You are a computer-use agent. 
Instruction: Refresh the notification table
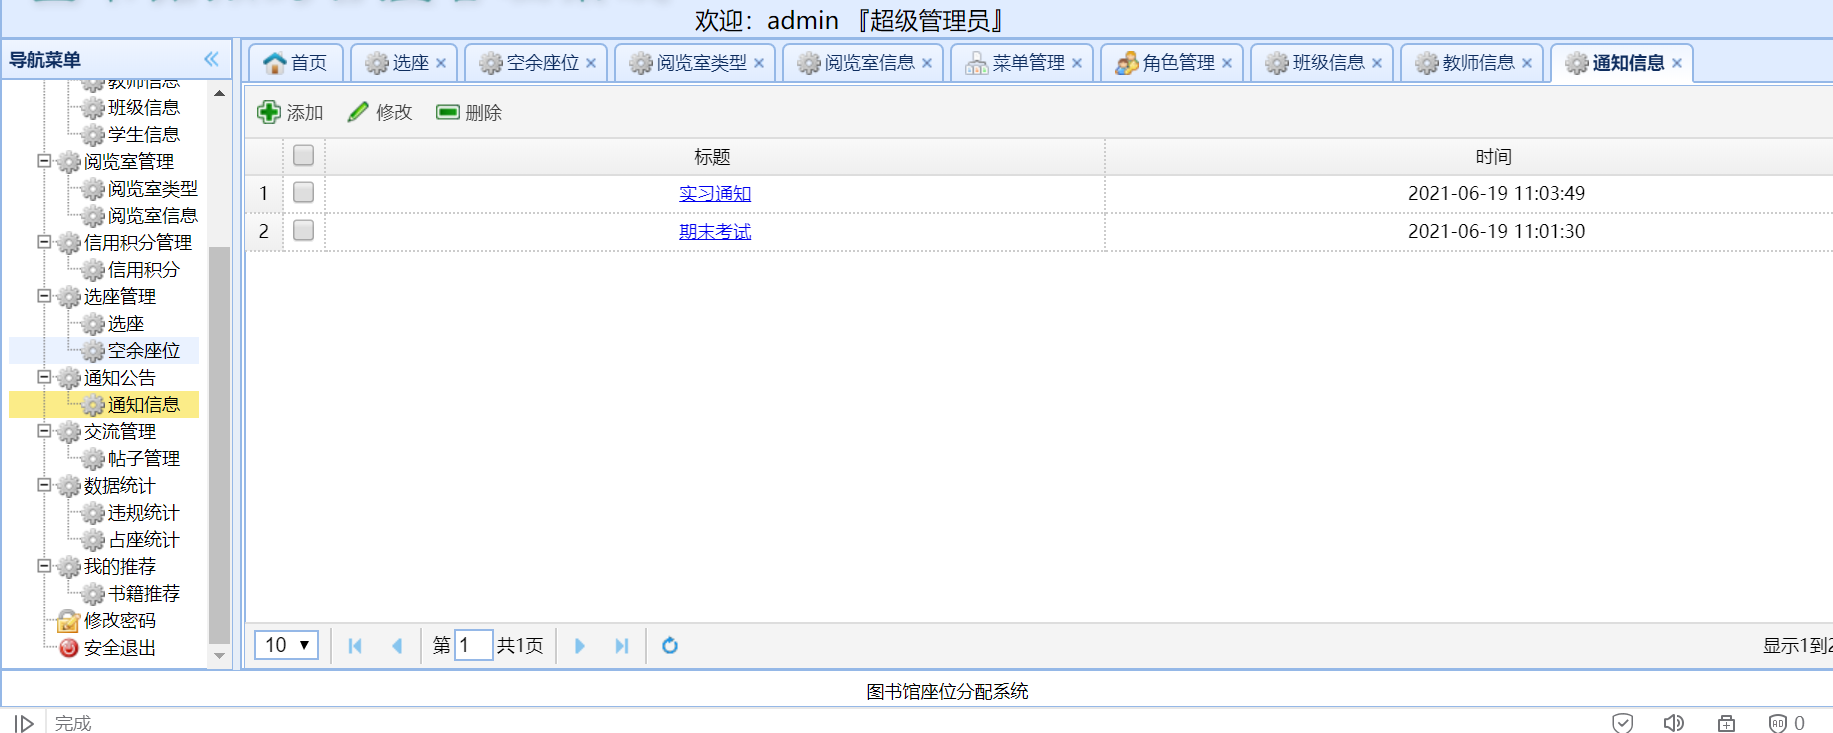pos(670,646)
